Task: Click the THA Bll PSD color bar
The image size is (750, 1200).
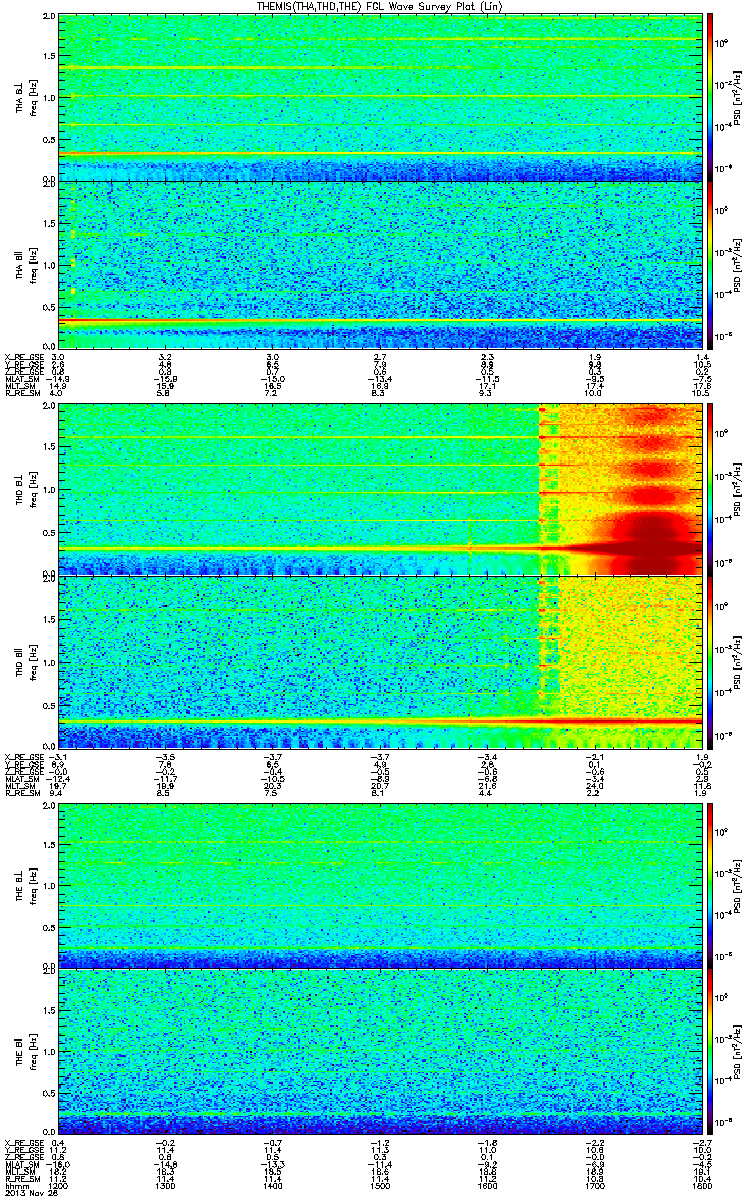Action: point(711,264)
